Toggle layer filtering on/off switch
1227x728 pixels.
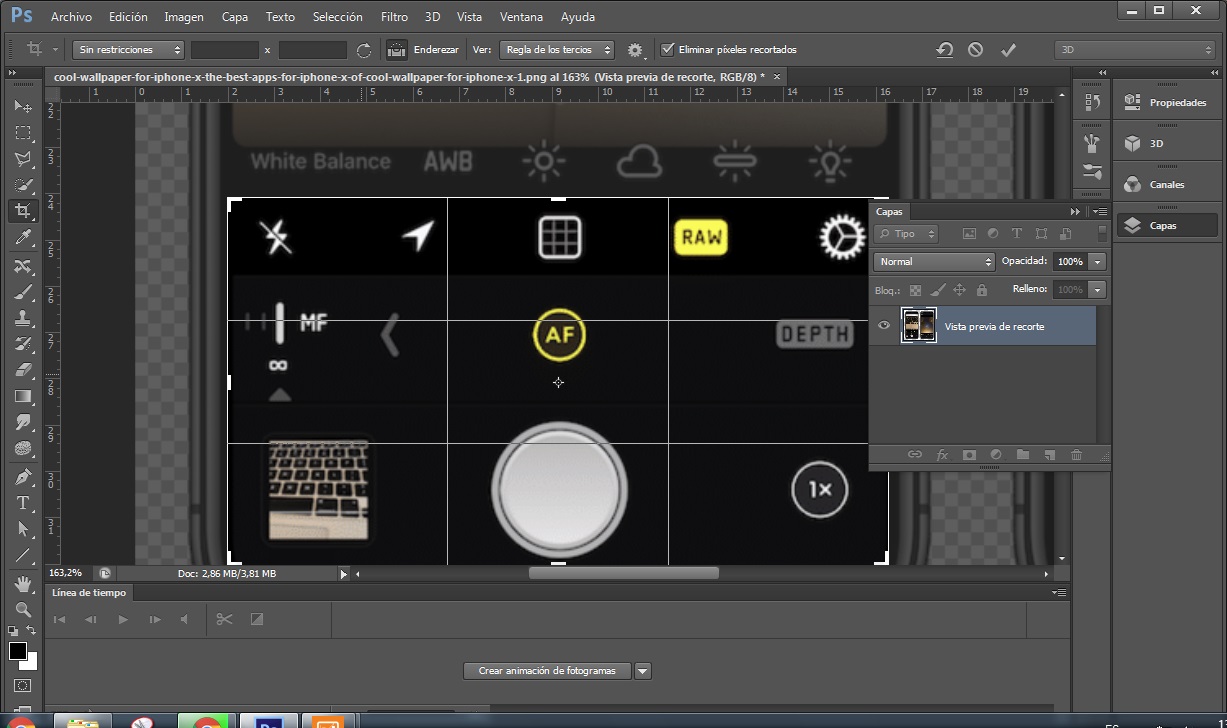[1102, 232]
